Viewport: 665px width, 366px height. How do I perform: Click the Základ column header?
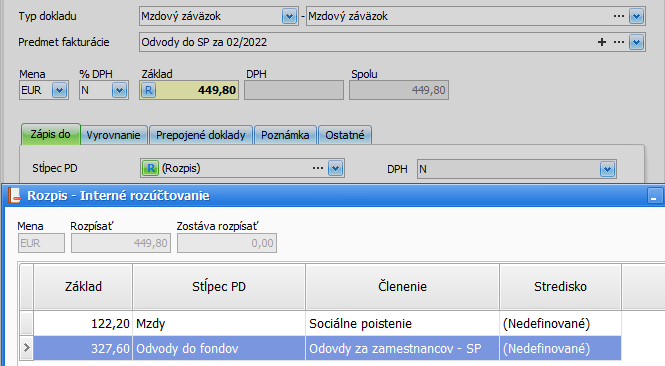point(83,286)
